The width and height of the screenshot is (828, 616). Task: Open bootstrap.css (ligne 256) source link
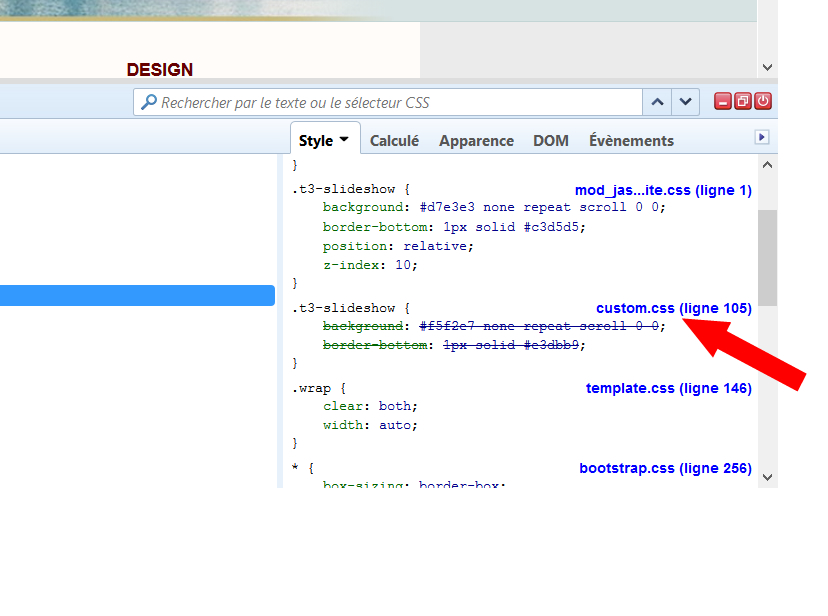(665, 468)
